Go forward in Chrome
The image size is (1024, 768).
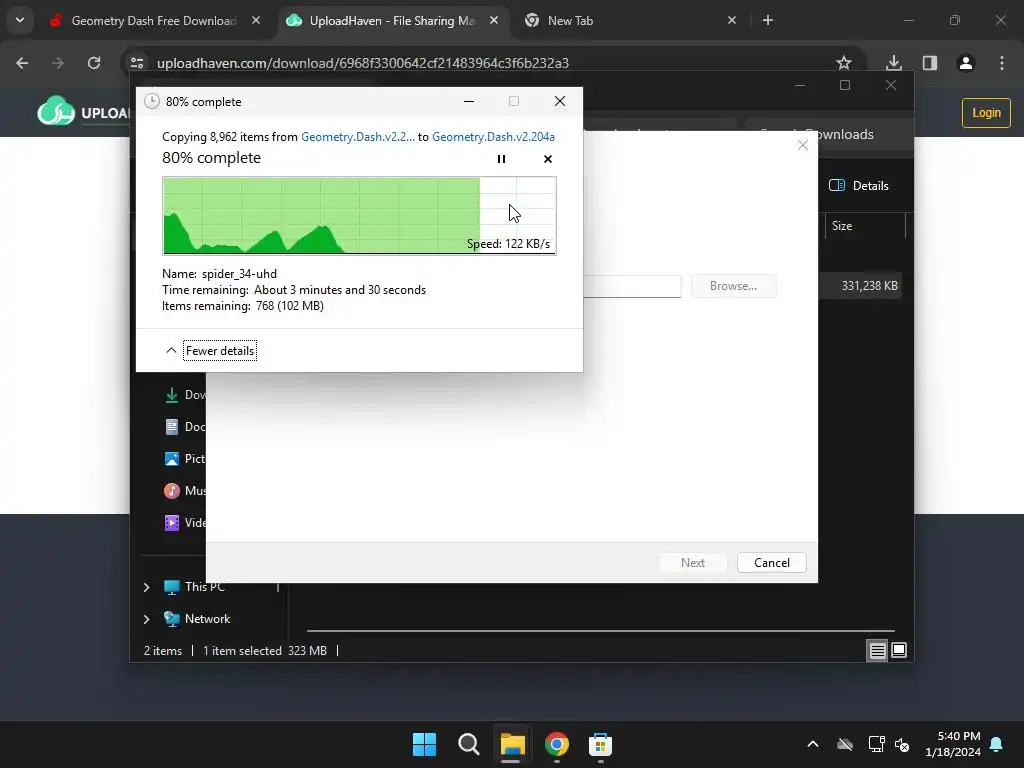click(x=57, y=63)
